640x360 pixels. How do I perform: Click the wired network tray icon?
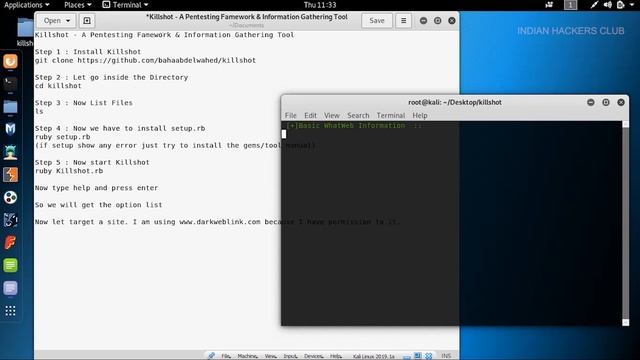pos(594,5)
